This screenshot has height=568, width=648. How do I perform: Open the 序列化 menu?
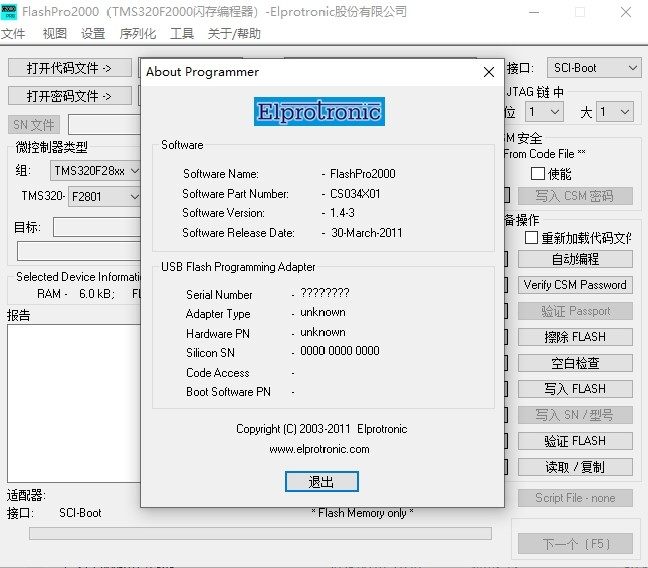[x=138, y=33]
